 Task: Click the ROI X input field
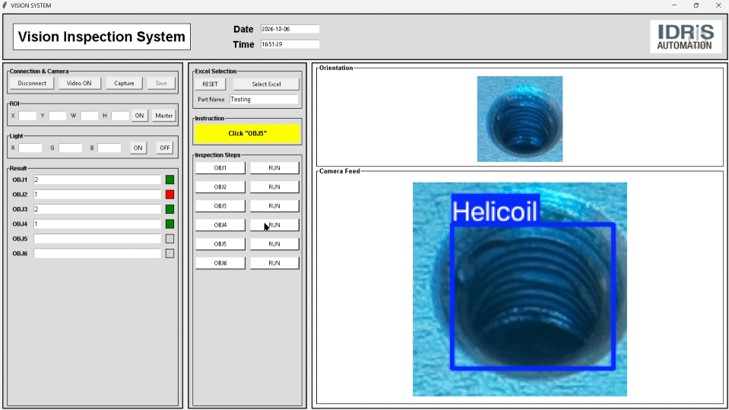point(27,116)
